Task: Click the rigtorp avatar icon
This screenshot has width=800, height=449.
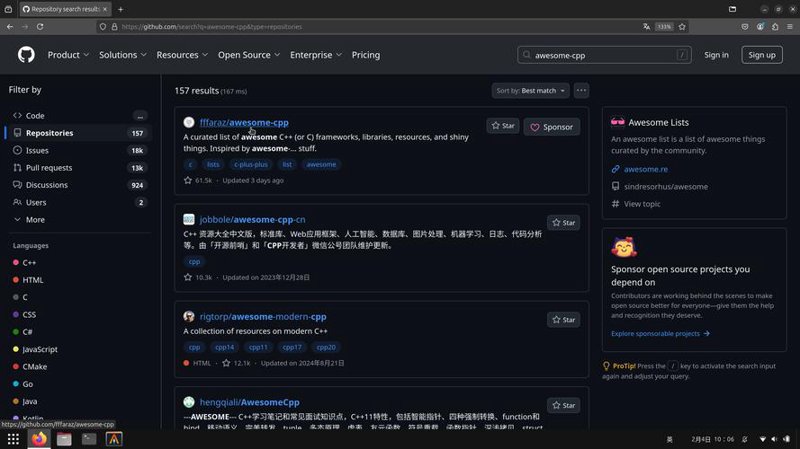Action: (189, 316)
